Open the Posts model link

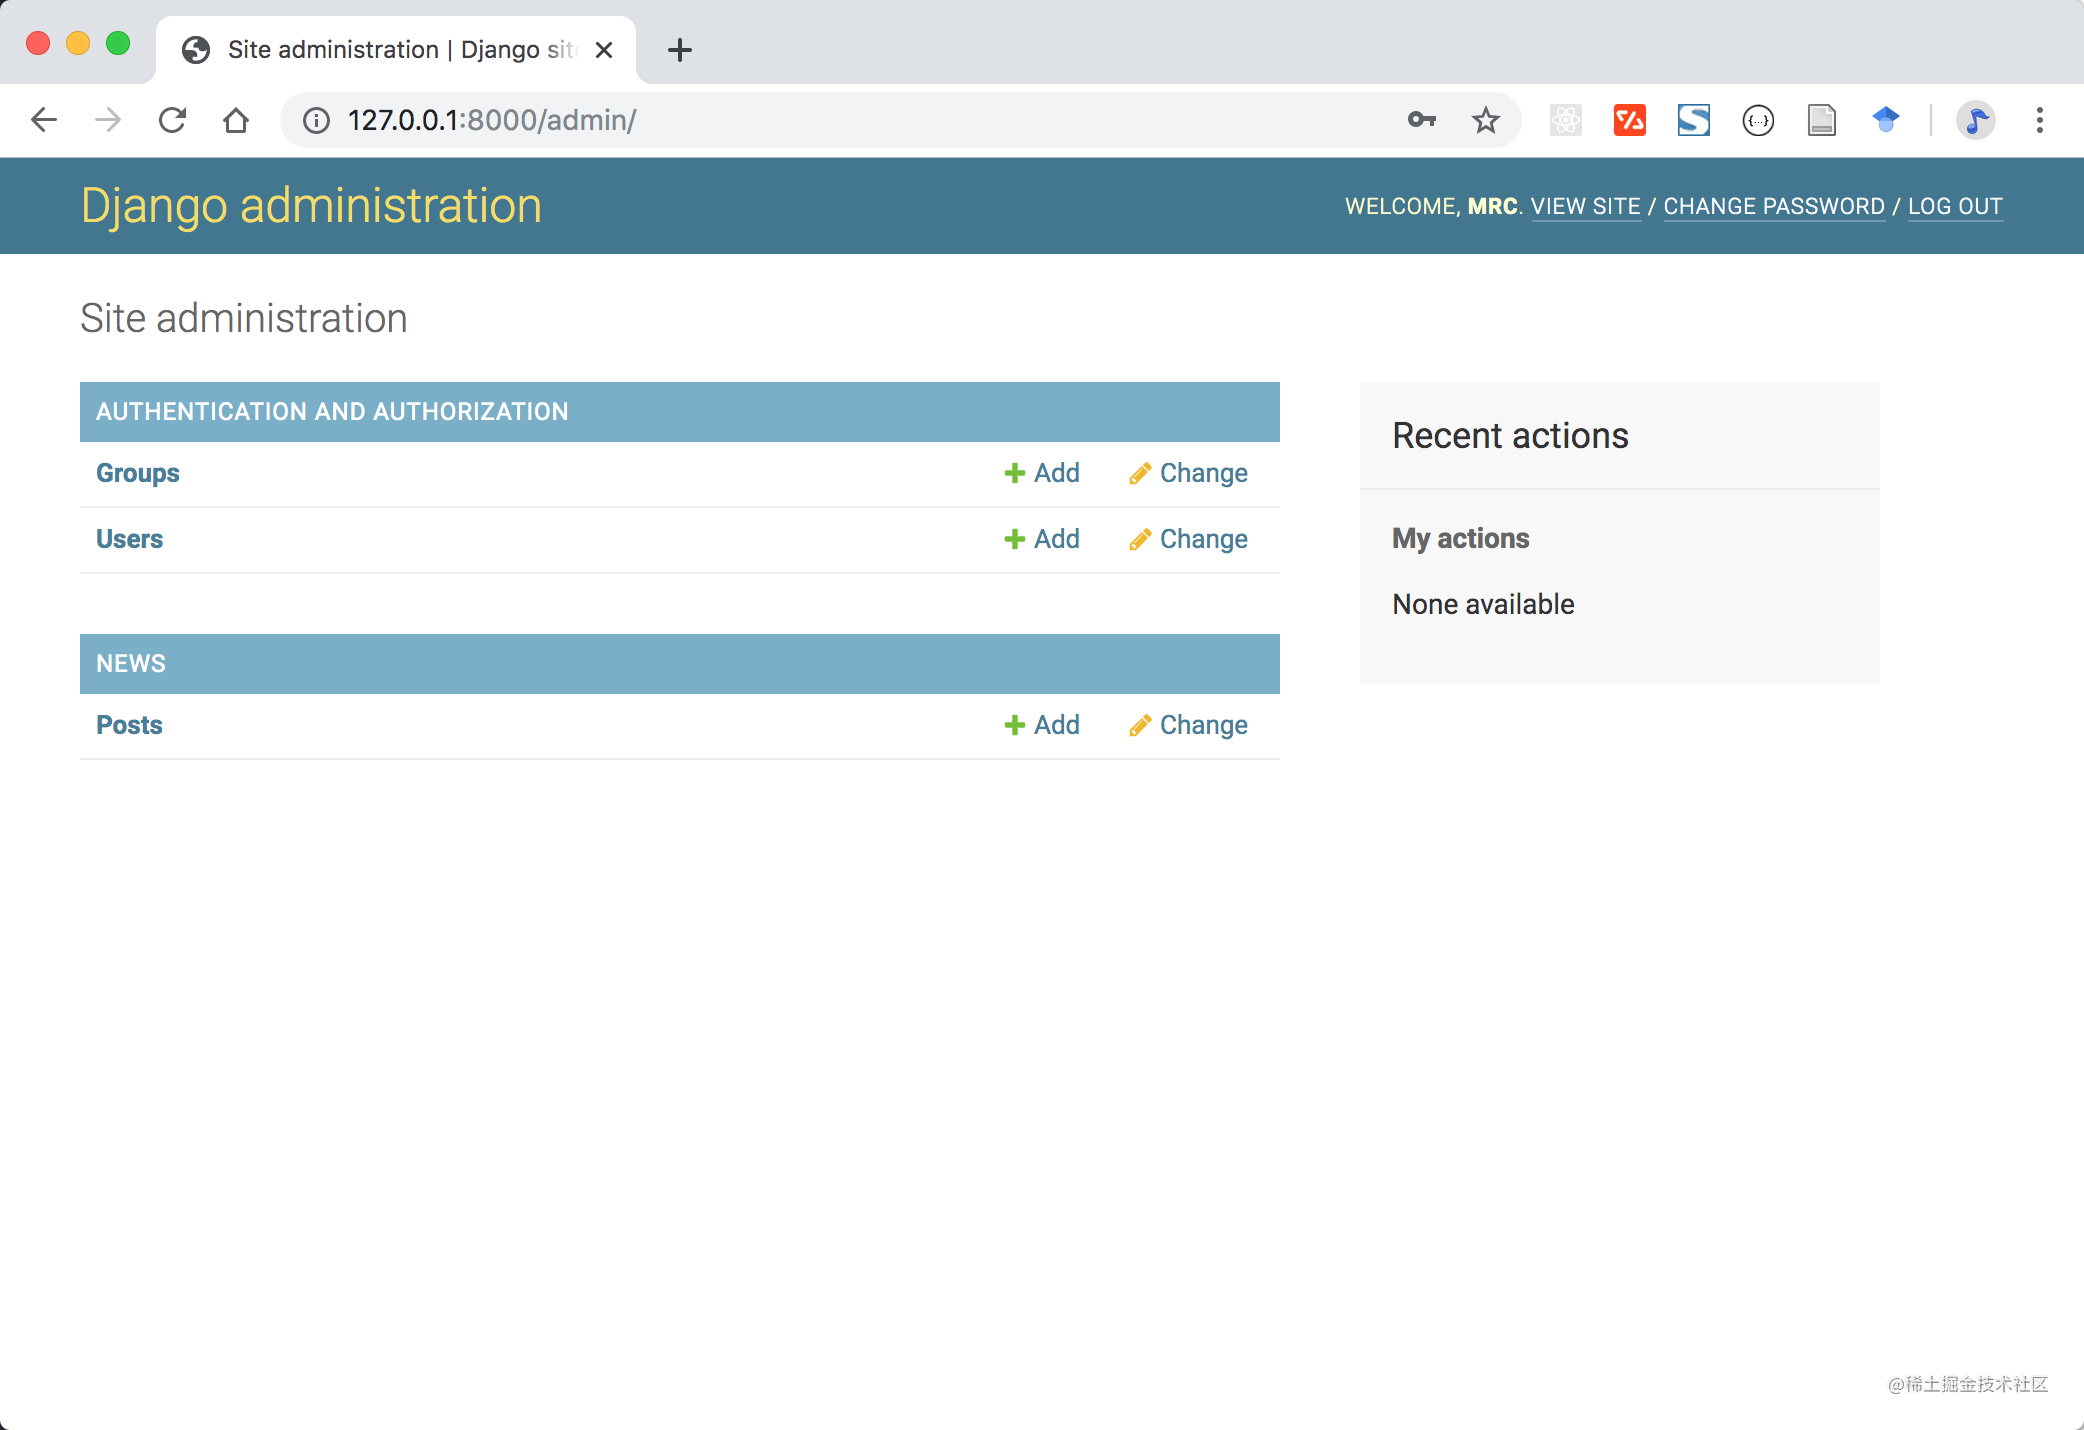click(129, 725)
